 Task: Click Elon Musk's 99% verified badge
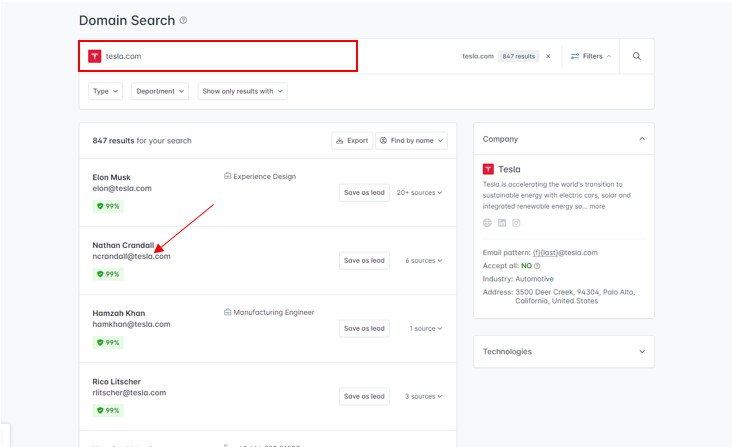tap(107, 206)
